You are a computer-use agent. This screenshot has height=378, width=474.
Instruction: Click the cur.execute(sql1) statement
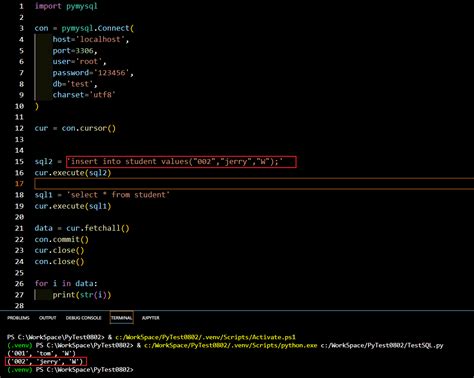73,206
